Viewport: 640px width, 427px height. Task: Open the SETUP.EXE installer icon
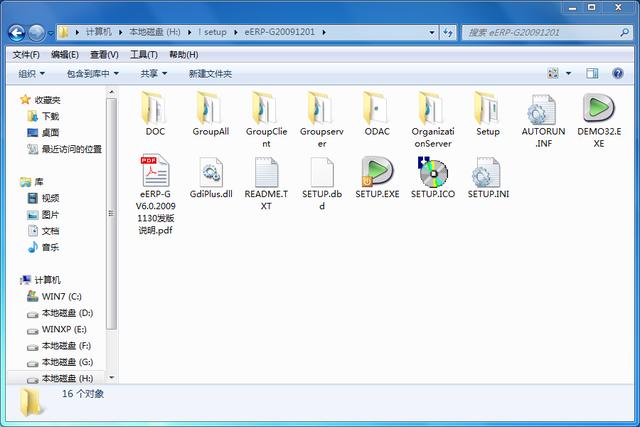point(377,173)
